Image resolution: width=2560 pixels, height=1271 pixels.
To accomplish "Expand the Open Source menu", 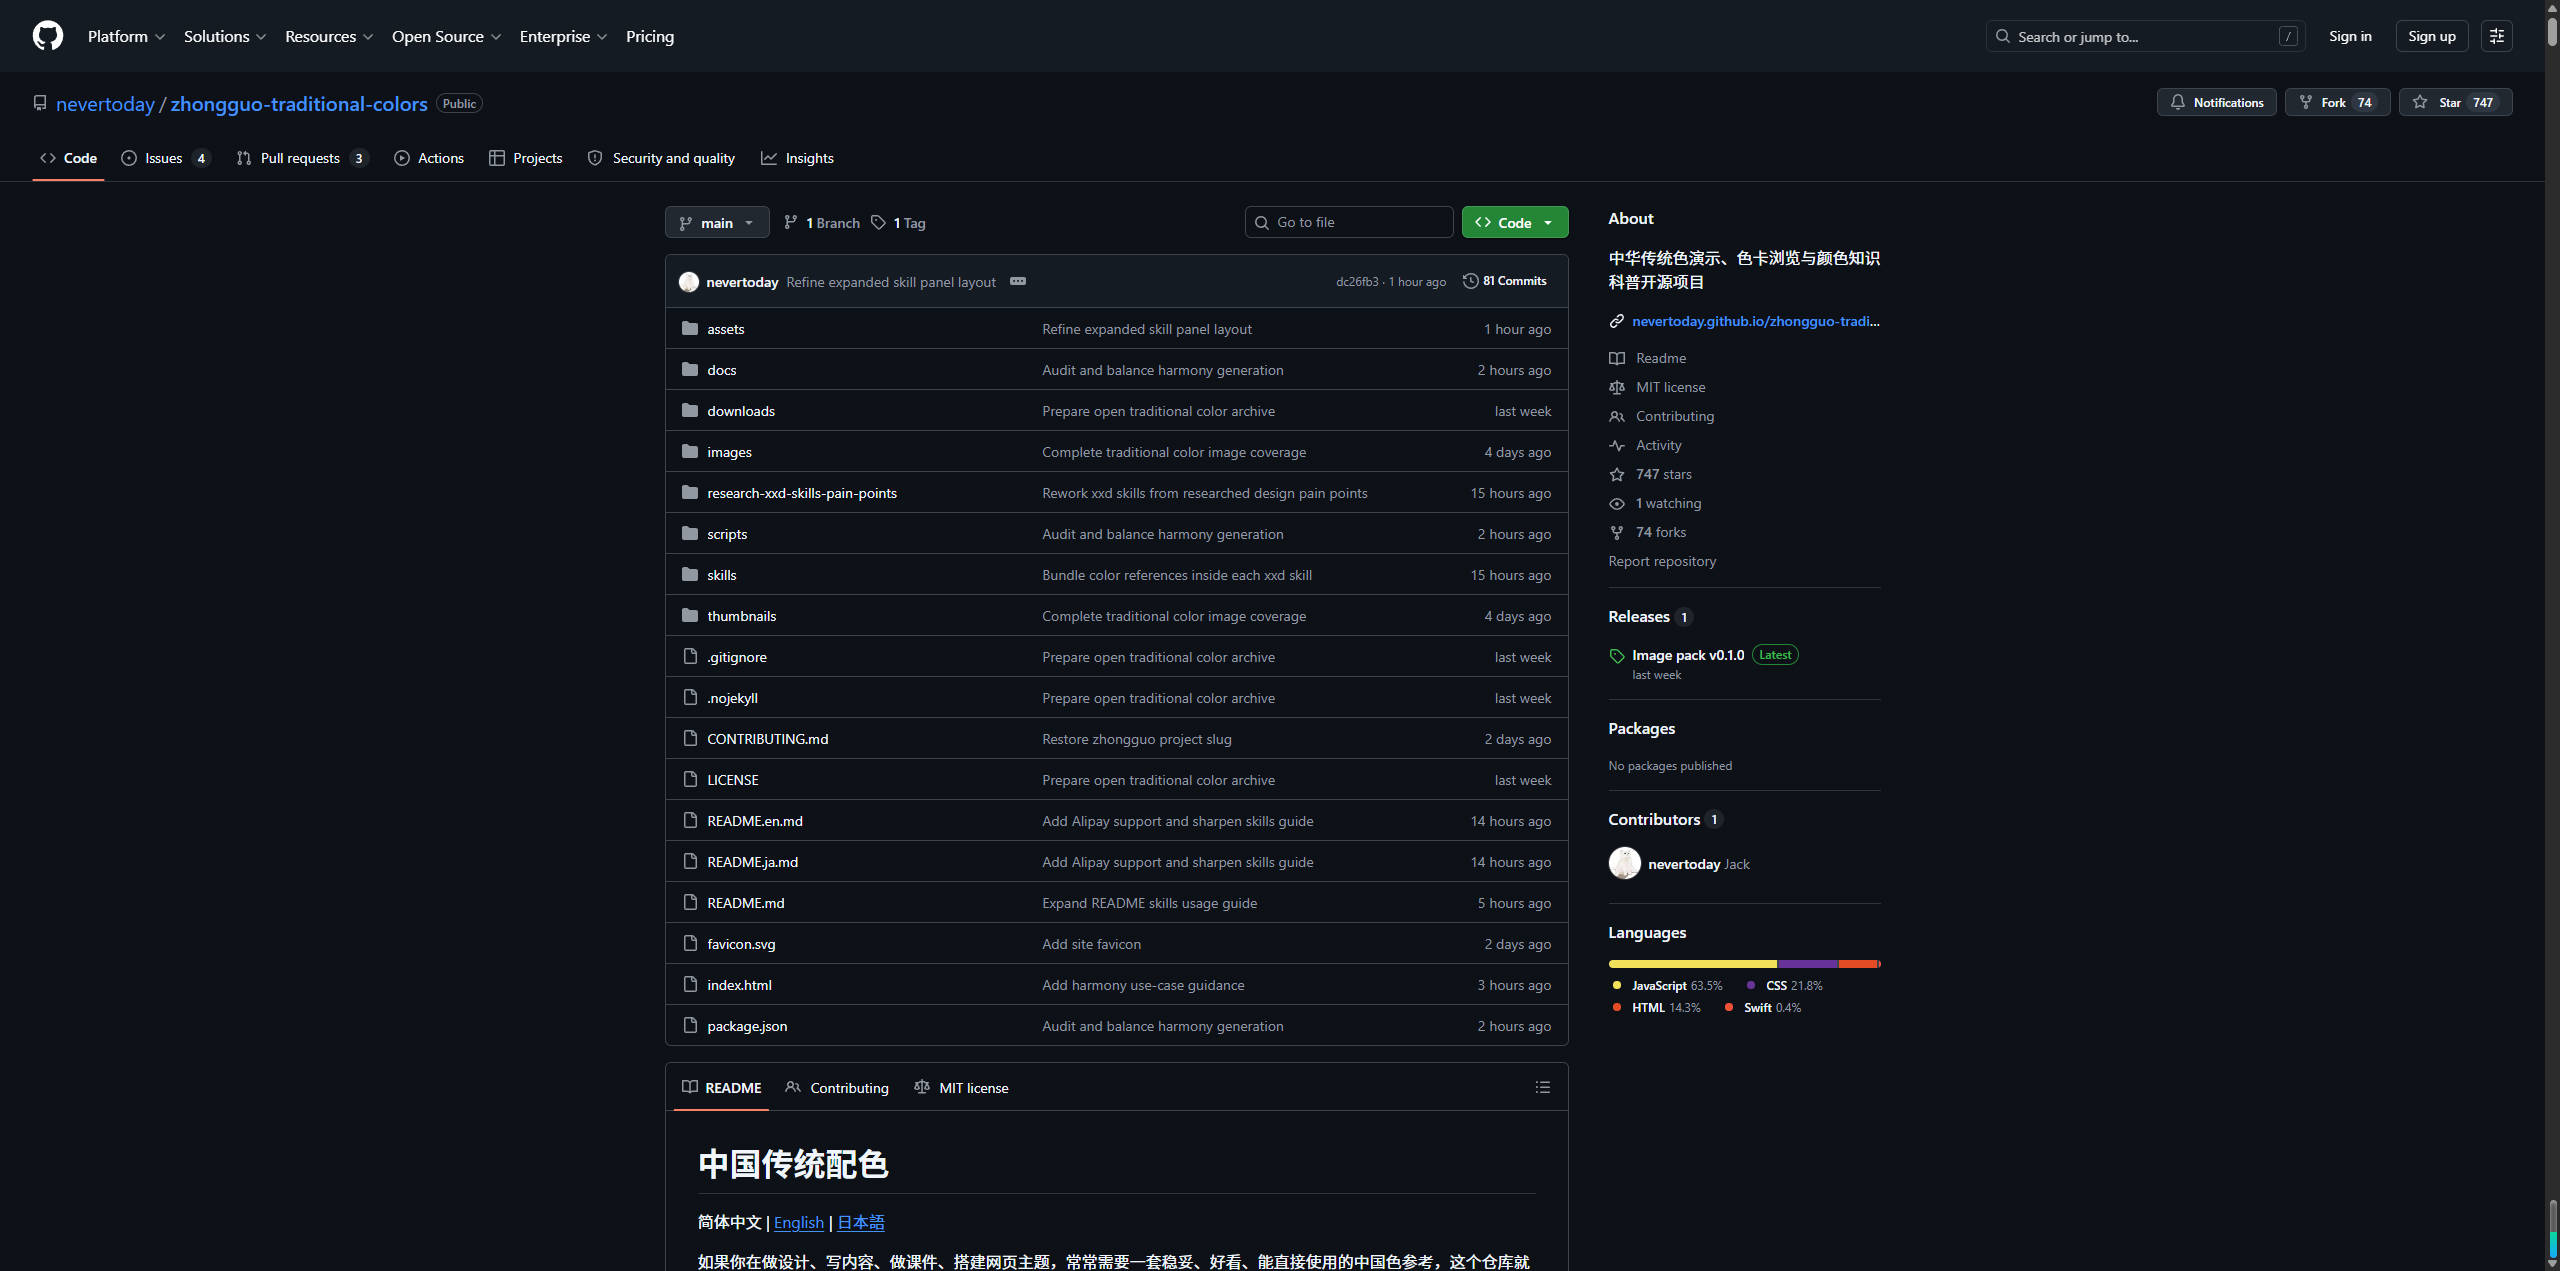I will pyautogui.click(x=446, y=36).
